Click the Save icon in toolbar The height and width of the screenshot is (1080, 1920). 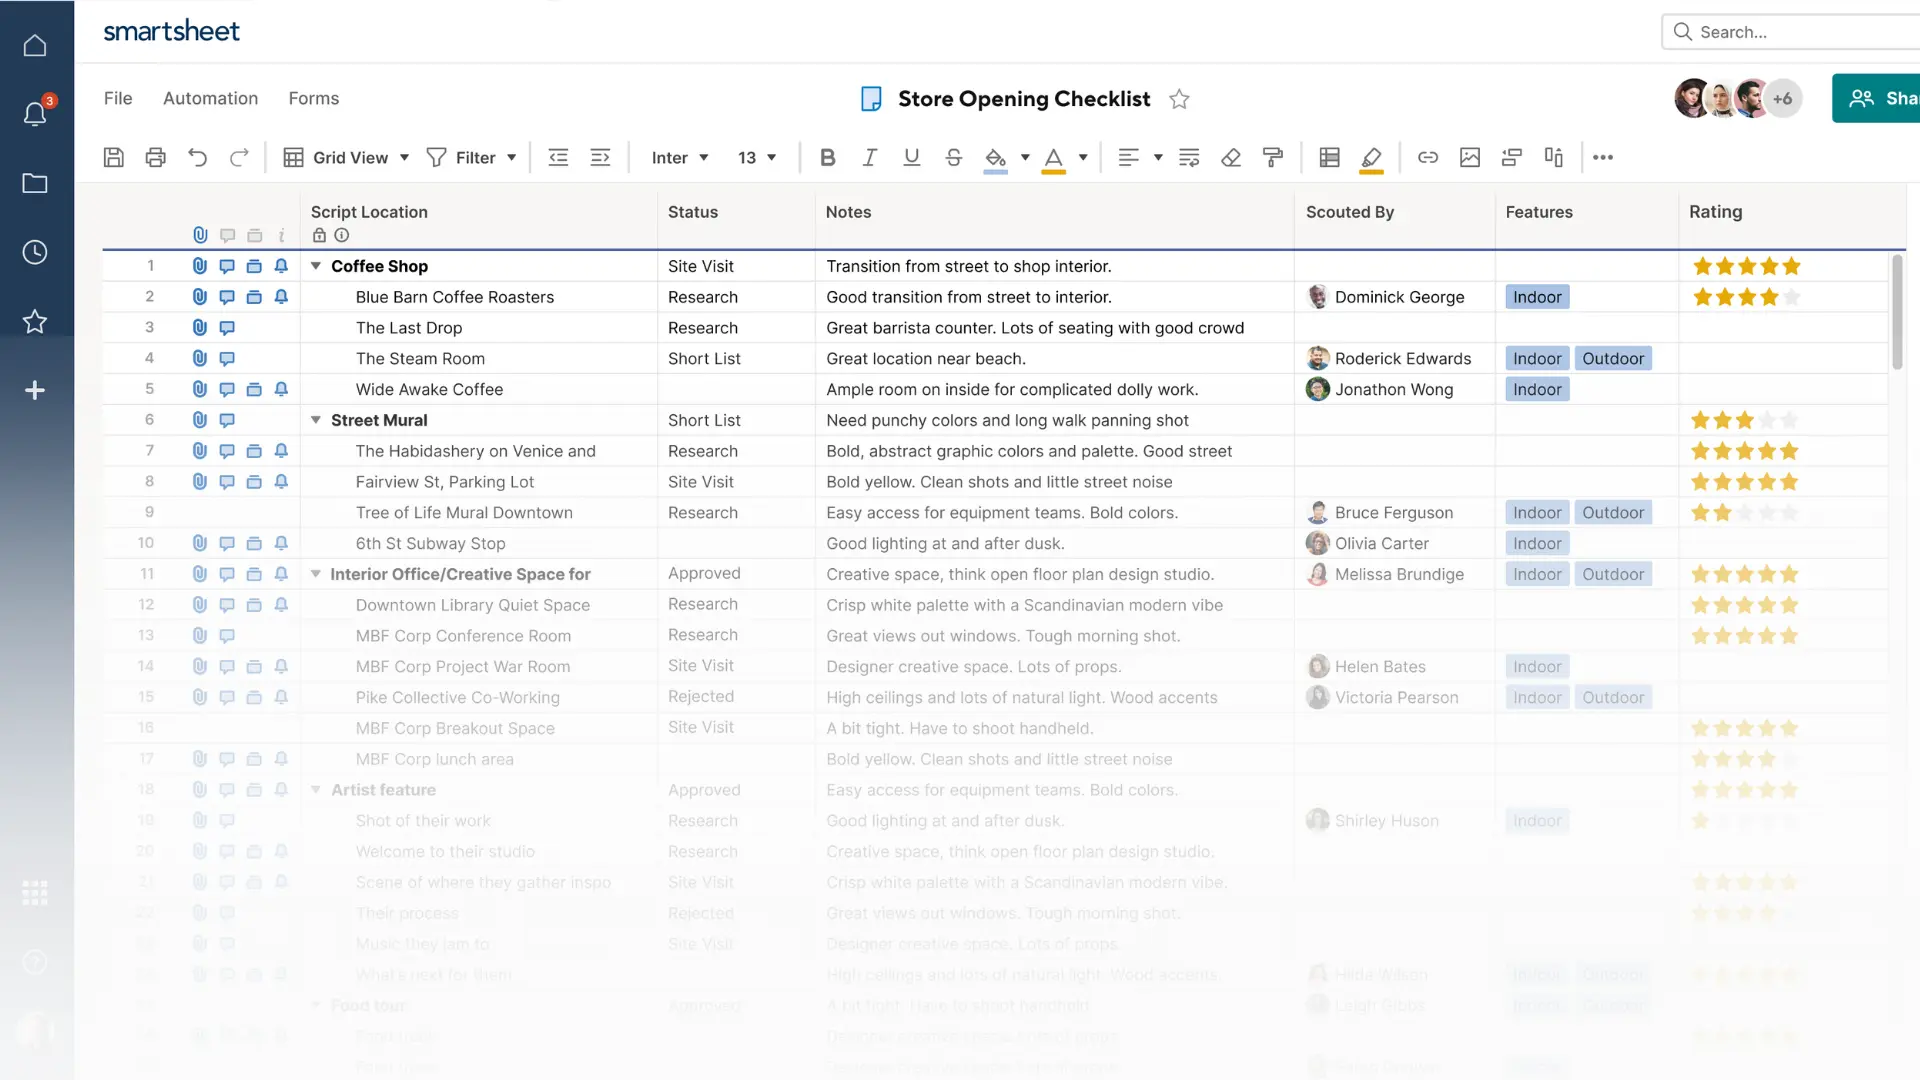coord(114,157)
